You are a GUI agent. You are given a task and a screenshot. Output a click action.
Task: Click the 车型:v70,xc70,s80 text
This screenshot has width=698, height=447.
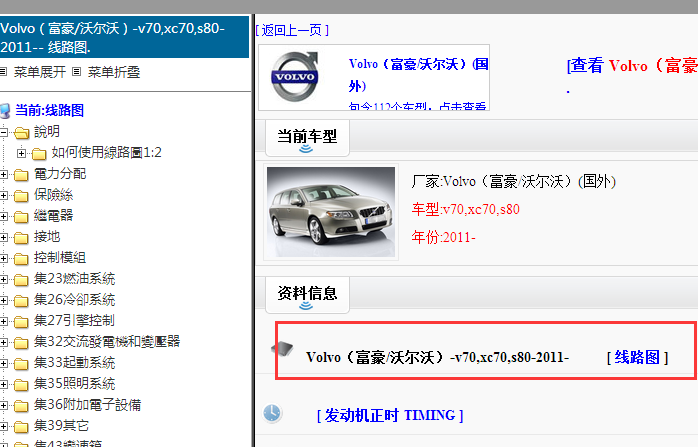click(x=466, y=209)
